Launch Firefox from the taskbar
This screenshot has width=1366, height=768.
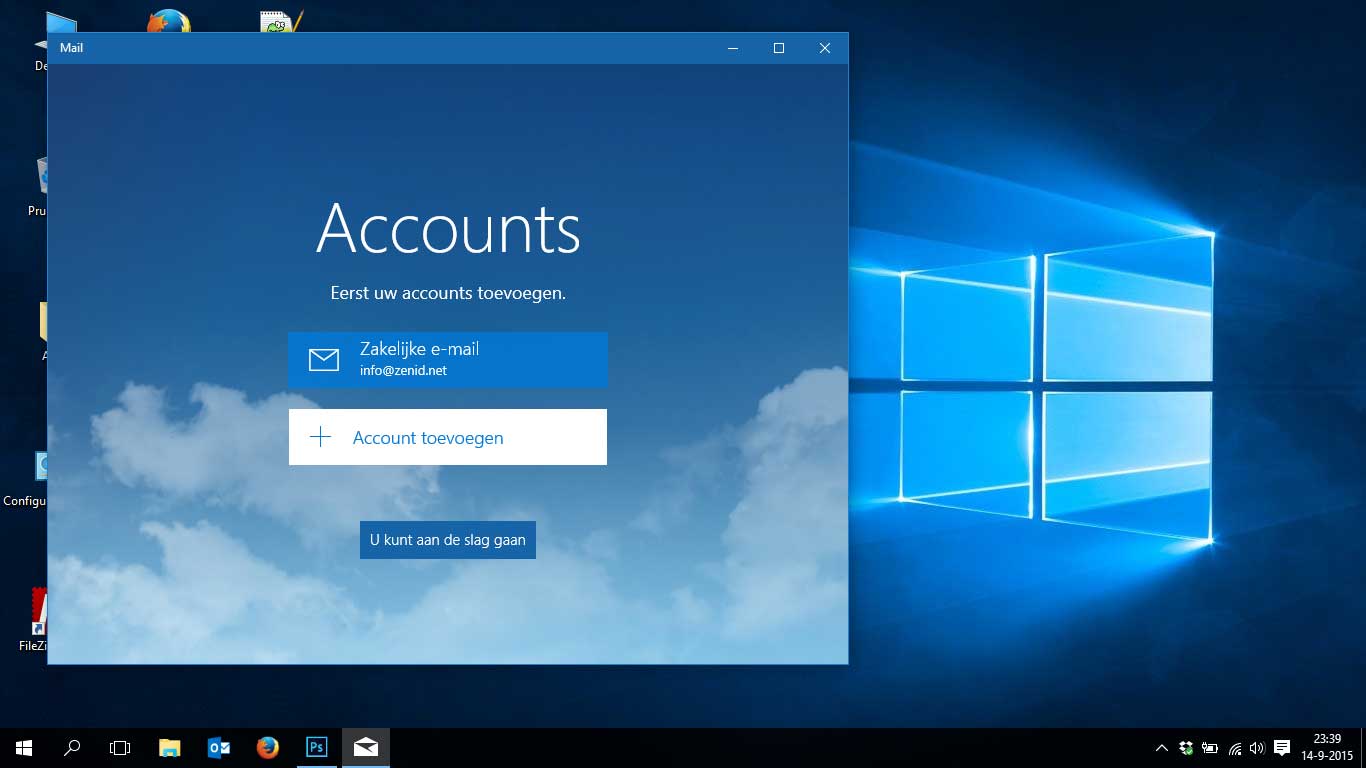pyautogui.click(x=267, y=748)
